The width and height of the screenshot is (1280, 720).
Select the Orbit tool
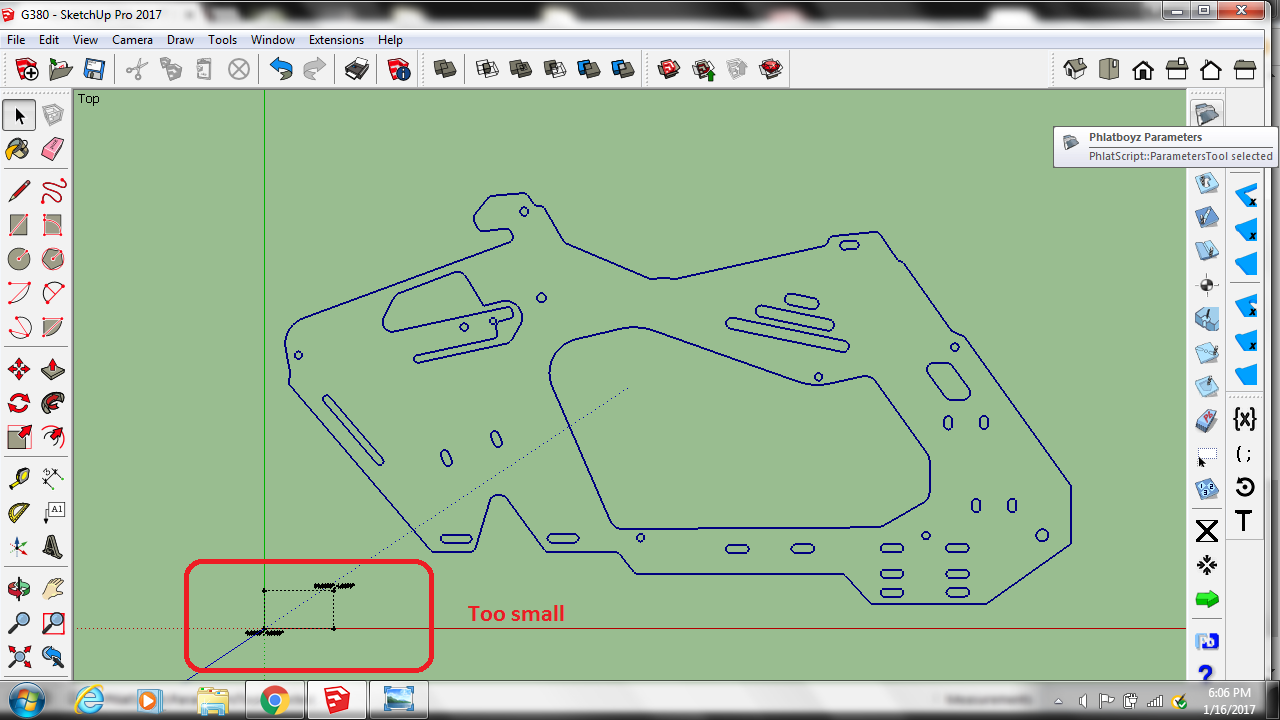[18, 587]
